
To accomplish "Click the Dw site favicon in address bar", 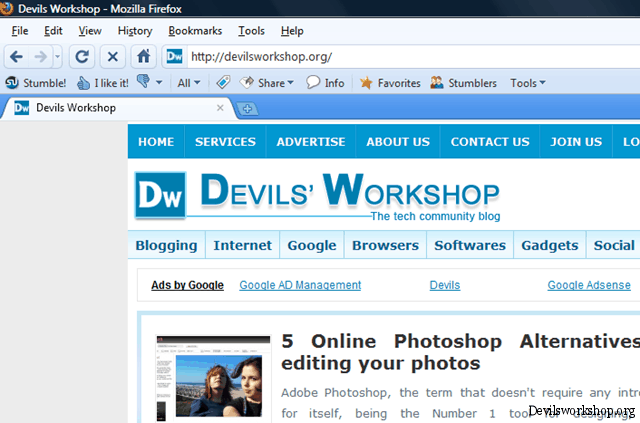I will (174, 56).
